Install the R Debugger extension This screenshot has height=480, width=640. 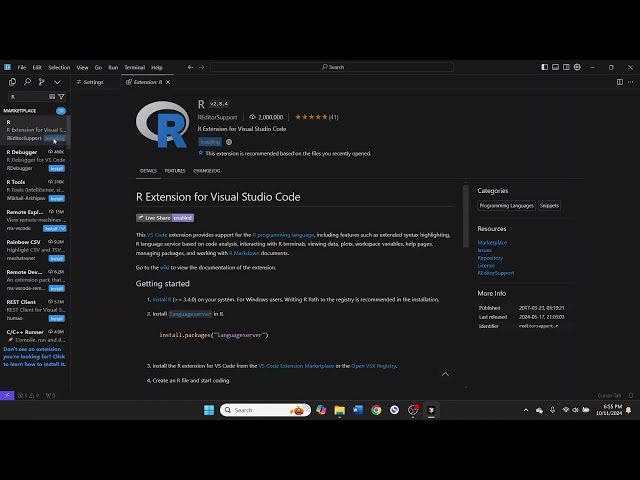pos(57,169)
